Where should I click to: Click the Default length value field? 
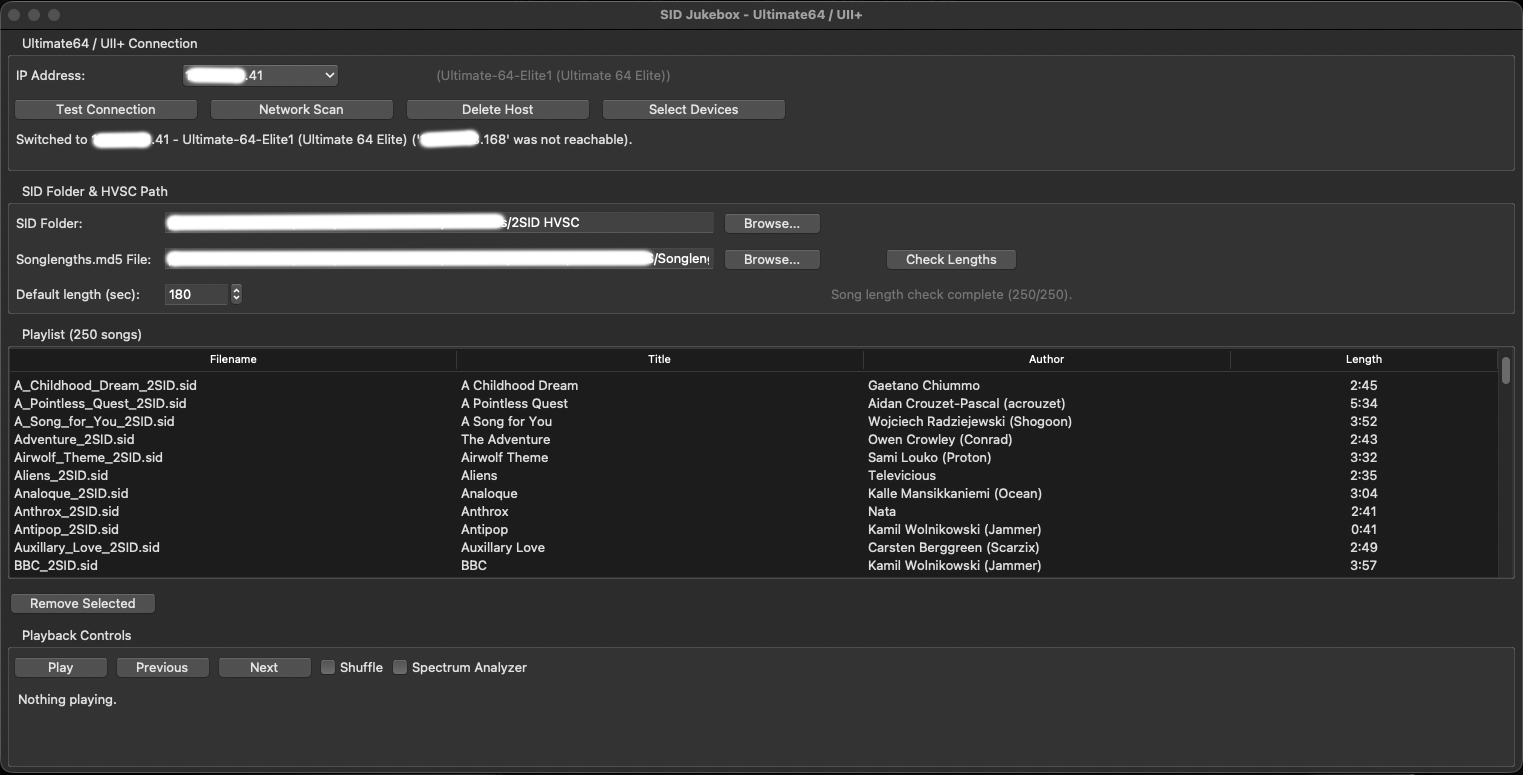pos(197,294)
